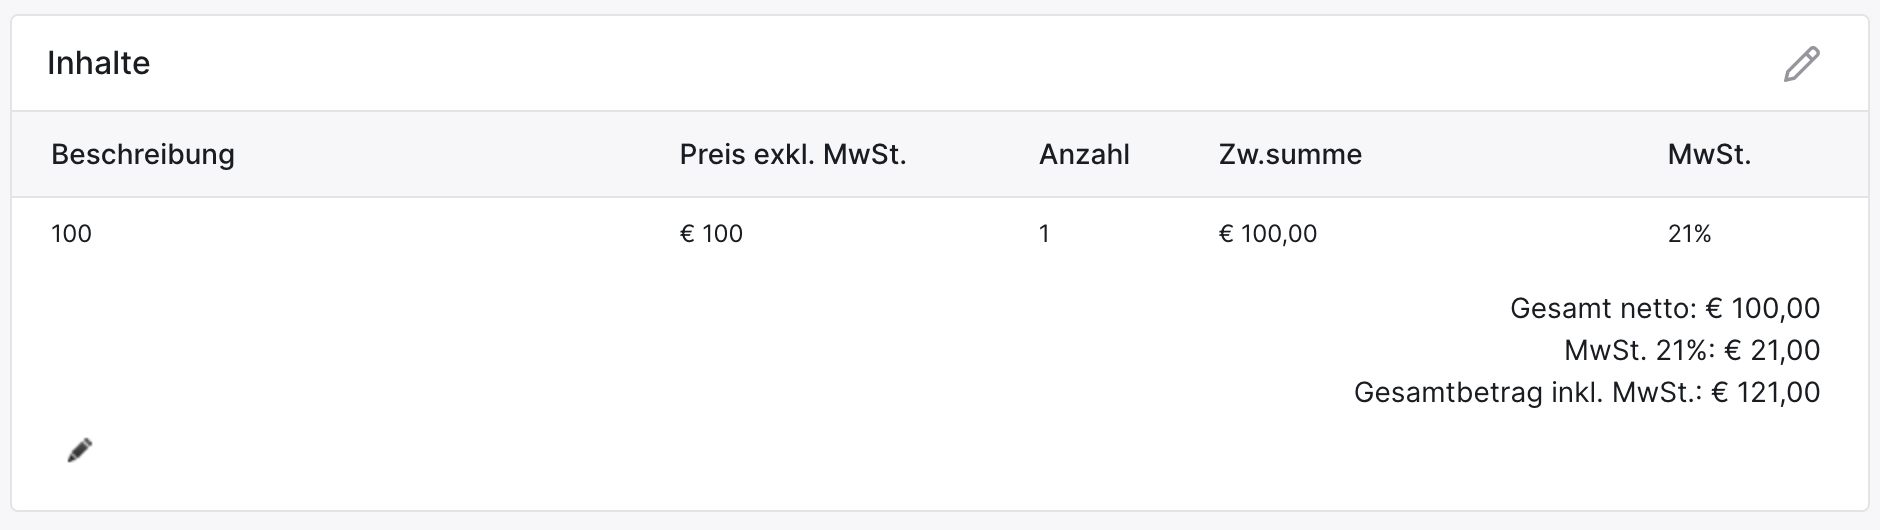This screenshot has width=1880, height=530.
Task: Click the Gesamtbetrag inkl. MwSt. label
Action: click(x=1528, y=392)
